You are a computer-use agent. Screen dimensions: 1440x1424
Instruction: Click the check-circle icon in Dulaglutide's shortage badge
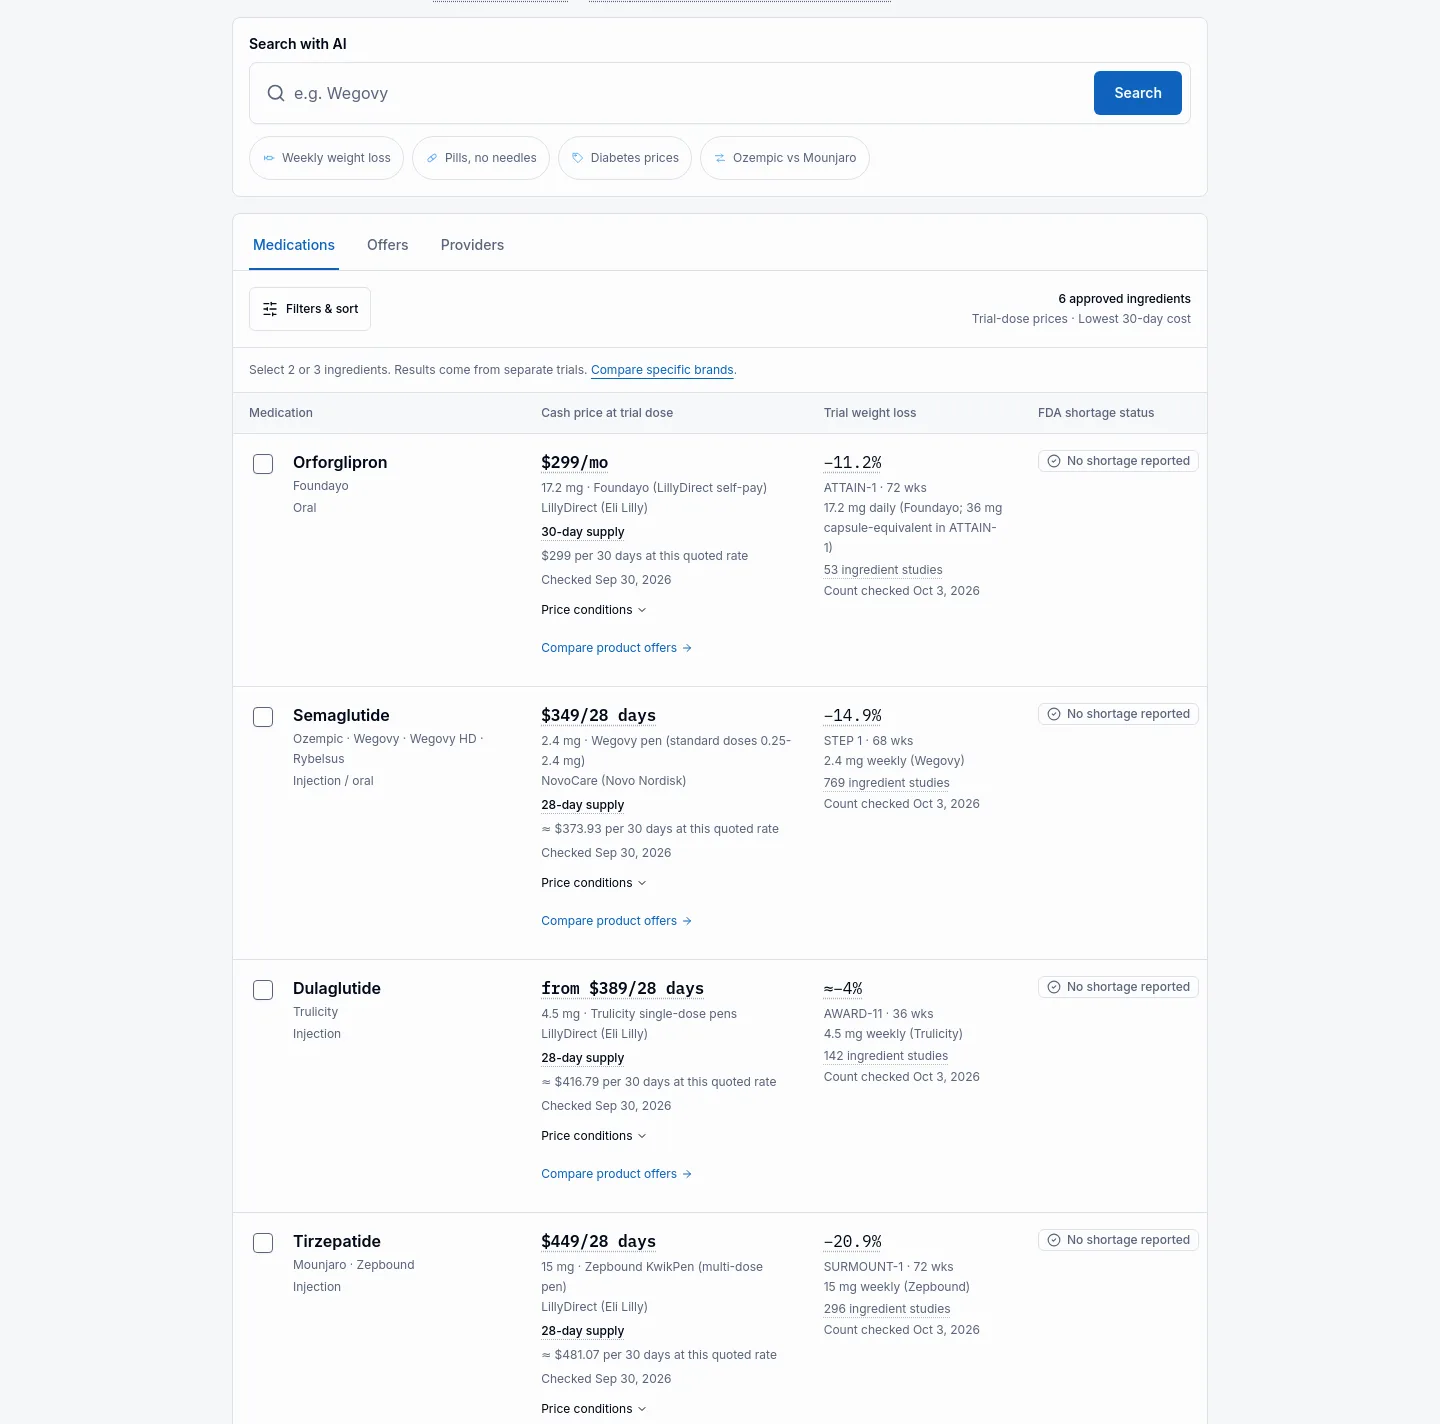click(x=1054, y=987)
